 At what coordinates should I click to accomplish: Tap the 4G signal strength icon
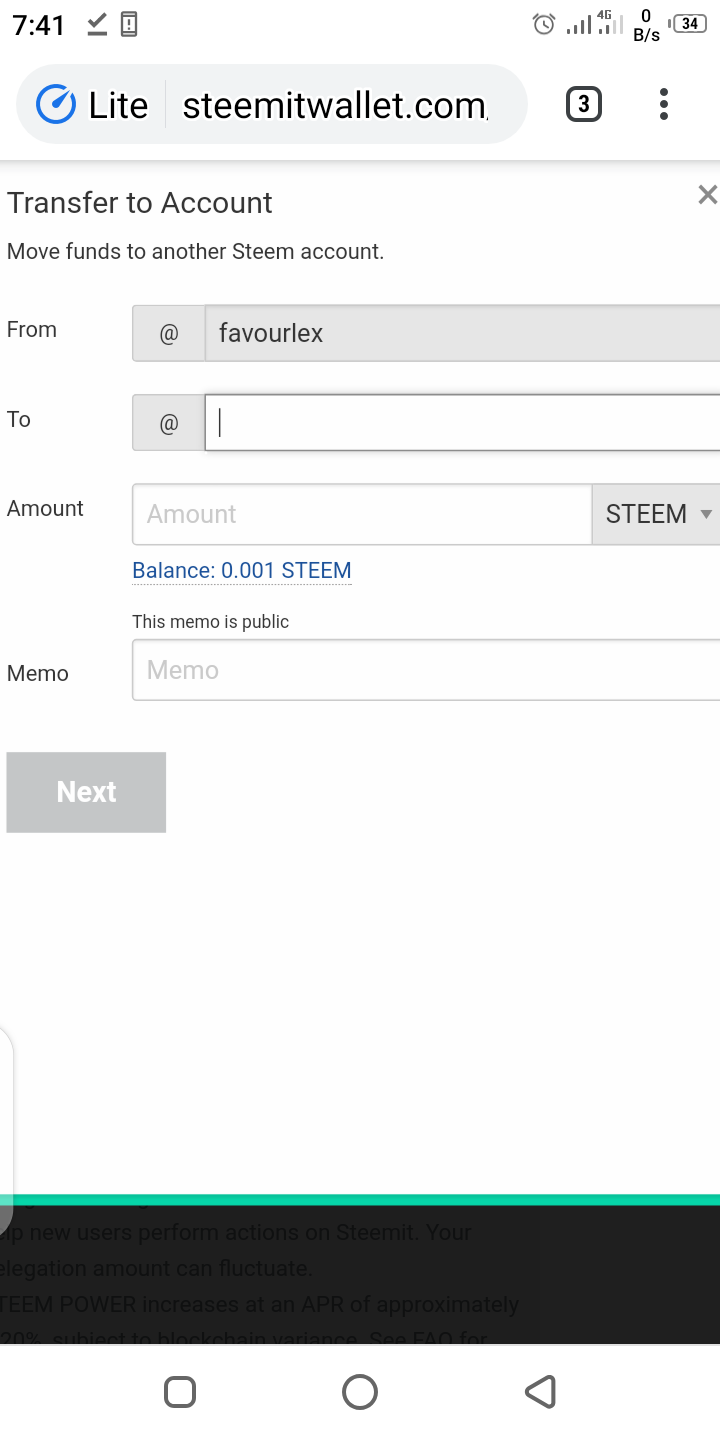coord(610,24)
